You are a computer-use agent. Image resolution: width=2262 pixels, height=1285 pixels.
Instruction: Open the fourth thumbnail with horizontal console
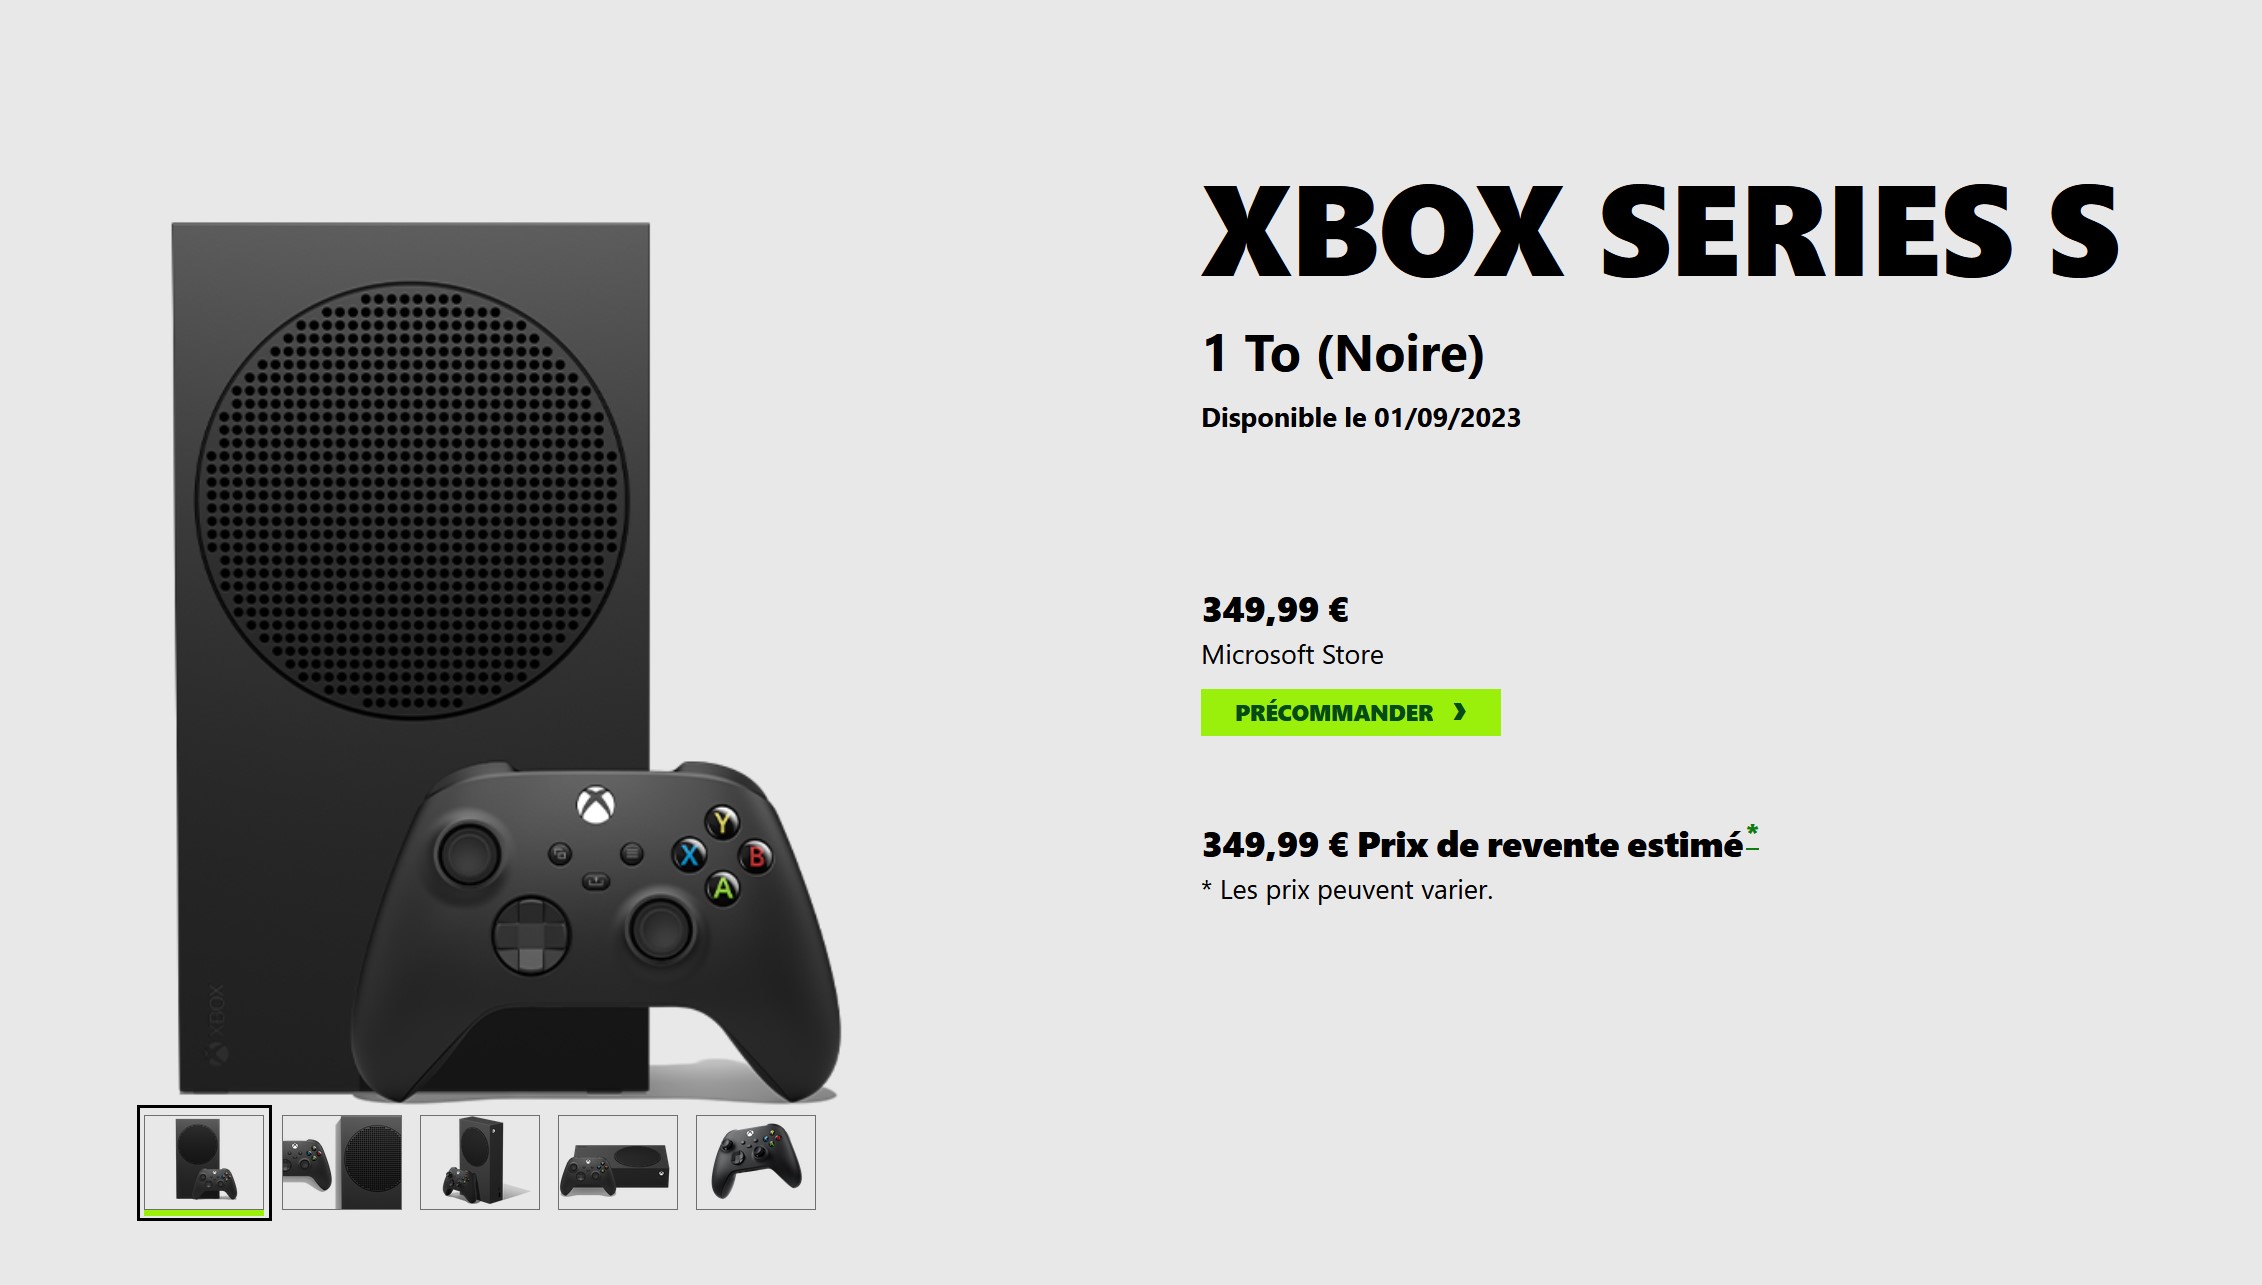618,1162
